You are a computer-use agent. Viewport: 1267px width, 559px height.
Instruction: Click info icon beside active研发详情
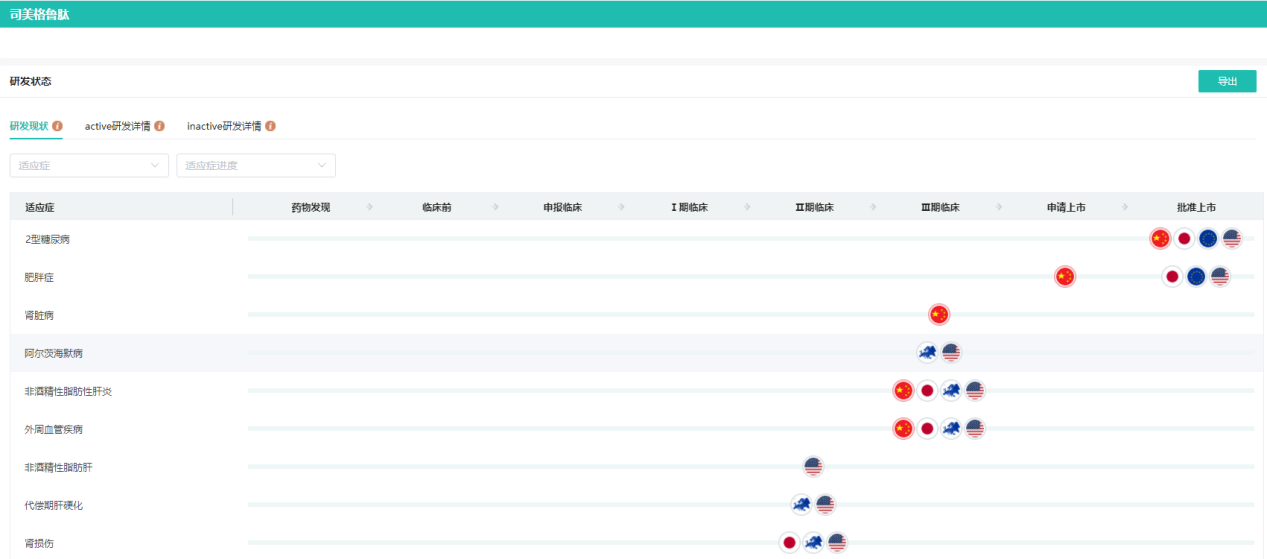159,126
